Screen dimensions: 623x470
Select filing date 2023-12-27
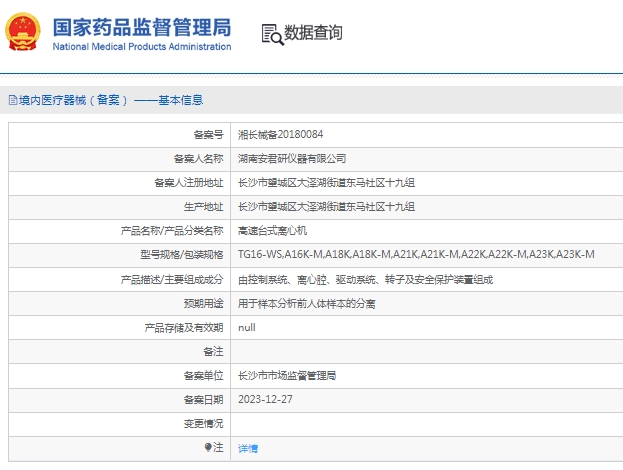[265, 399]
